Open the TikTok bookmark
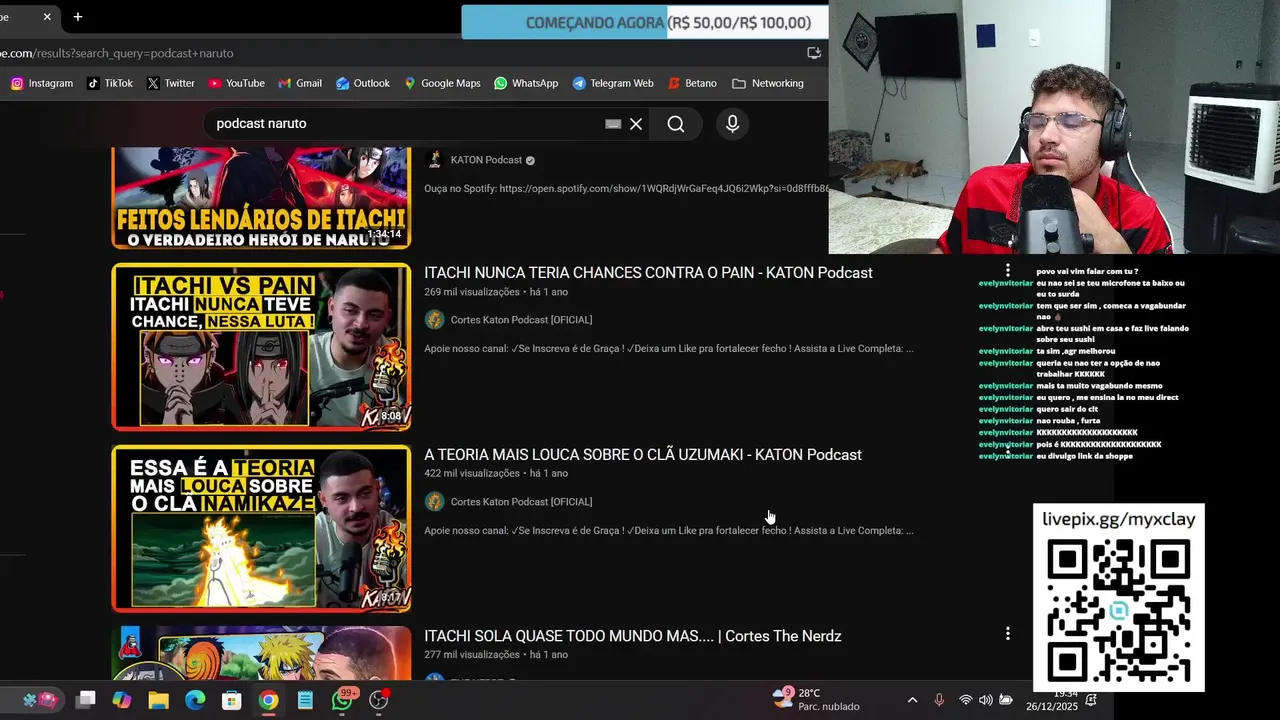1280x720 pixels. [x=109, y=83]
